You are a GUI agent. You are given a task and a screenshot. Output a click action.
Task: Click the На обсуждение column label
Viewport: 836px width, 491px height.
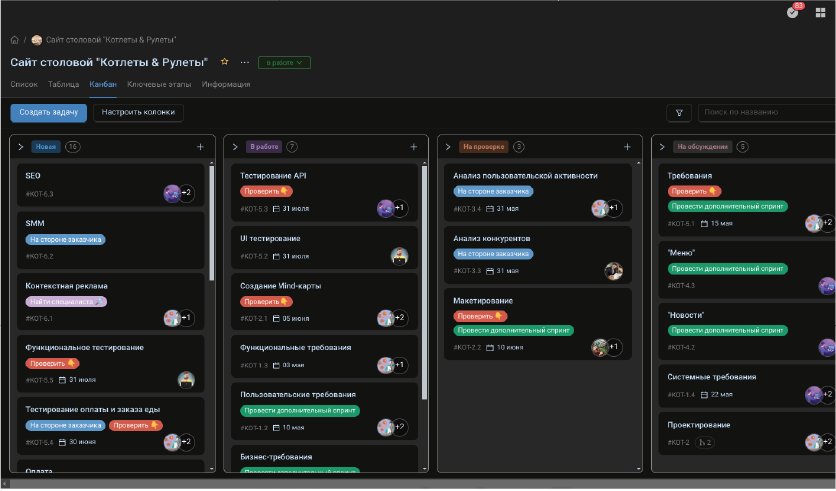coord(702,147)
